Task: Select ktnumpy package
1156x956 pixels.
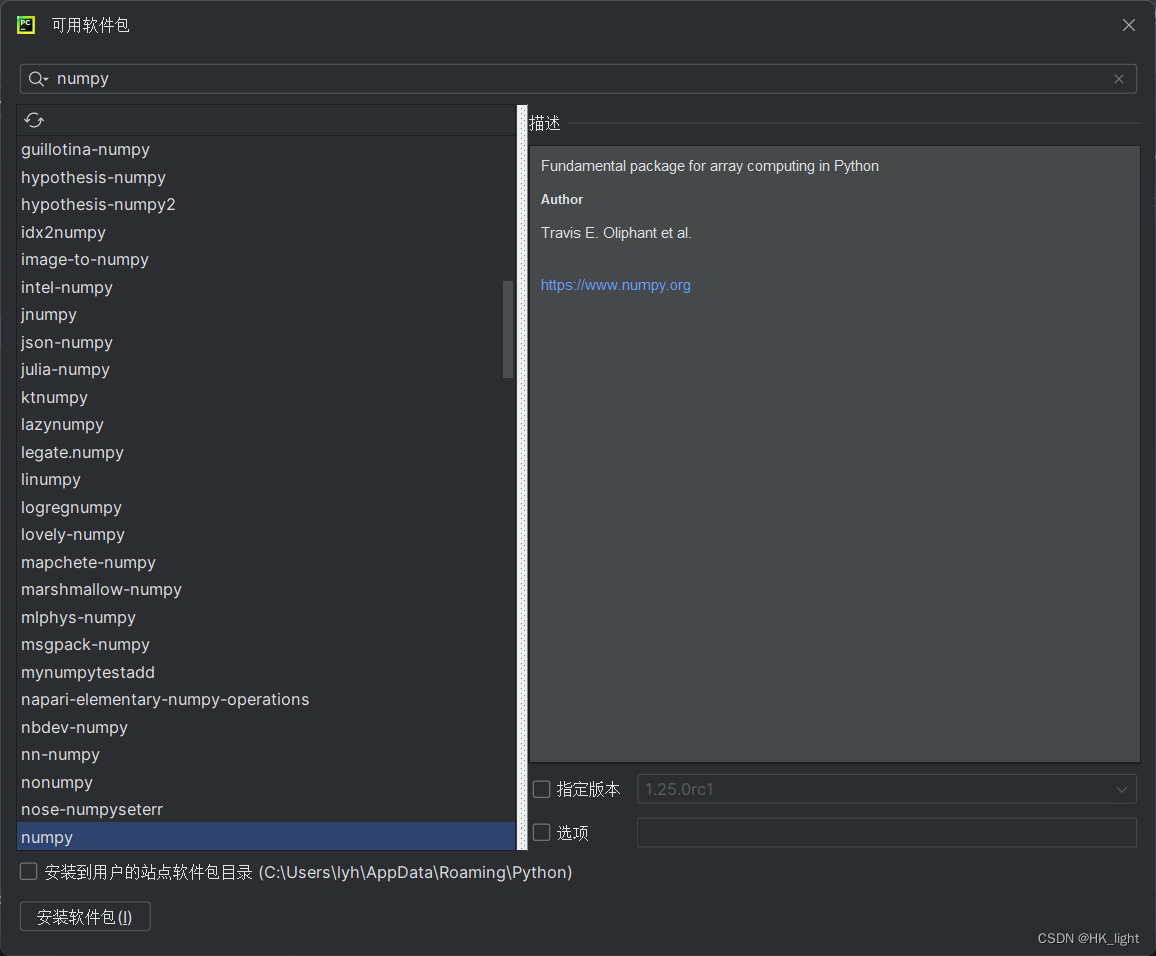Action: pyautogui.click(x=266, y=397)
